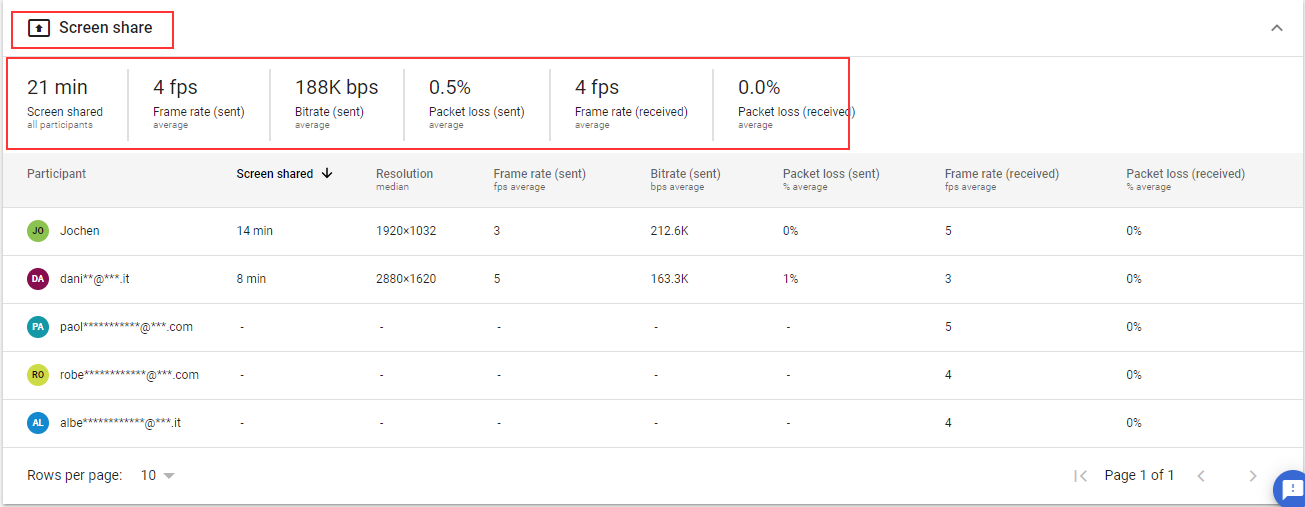Viewport: 1305px width, 507px height.
Task: Click the 212.6K bitrate value
Action: point(669,231)
